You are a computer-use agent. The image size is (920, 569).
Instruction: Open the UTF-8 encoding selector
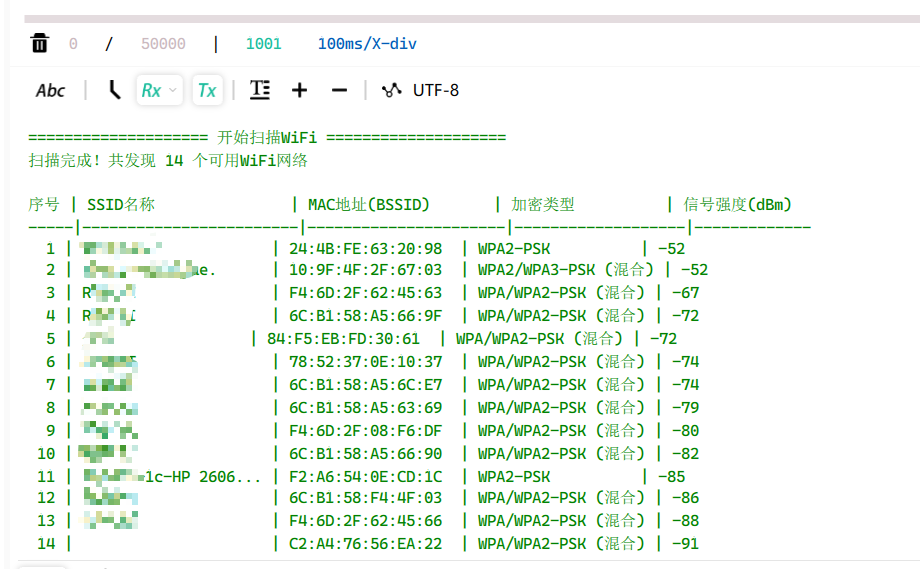pos(436,90)
